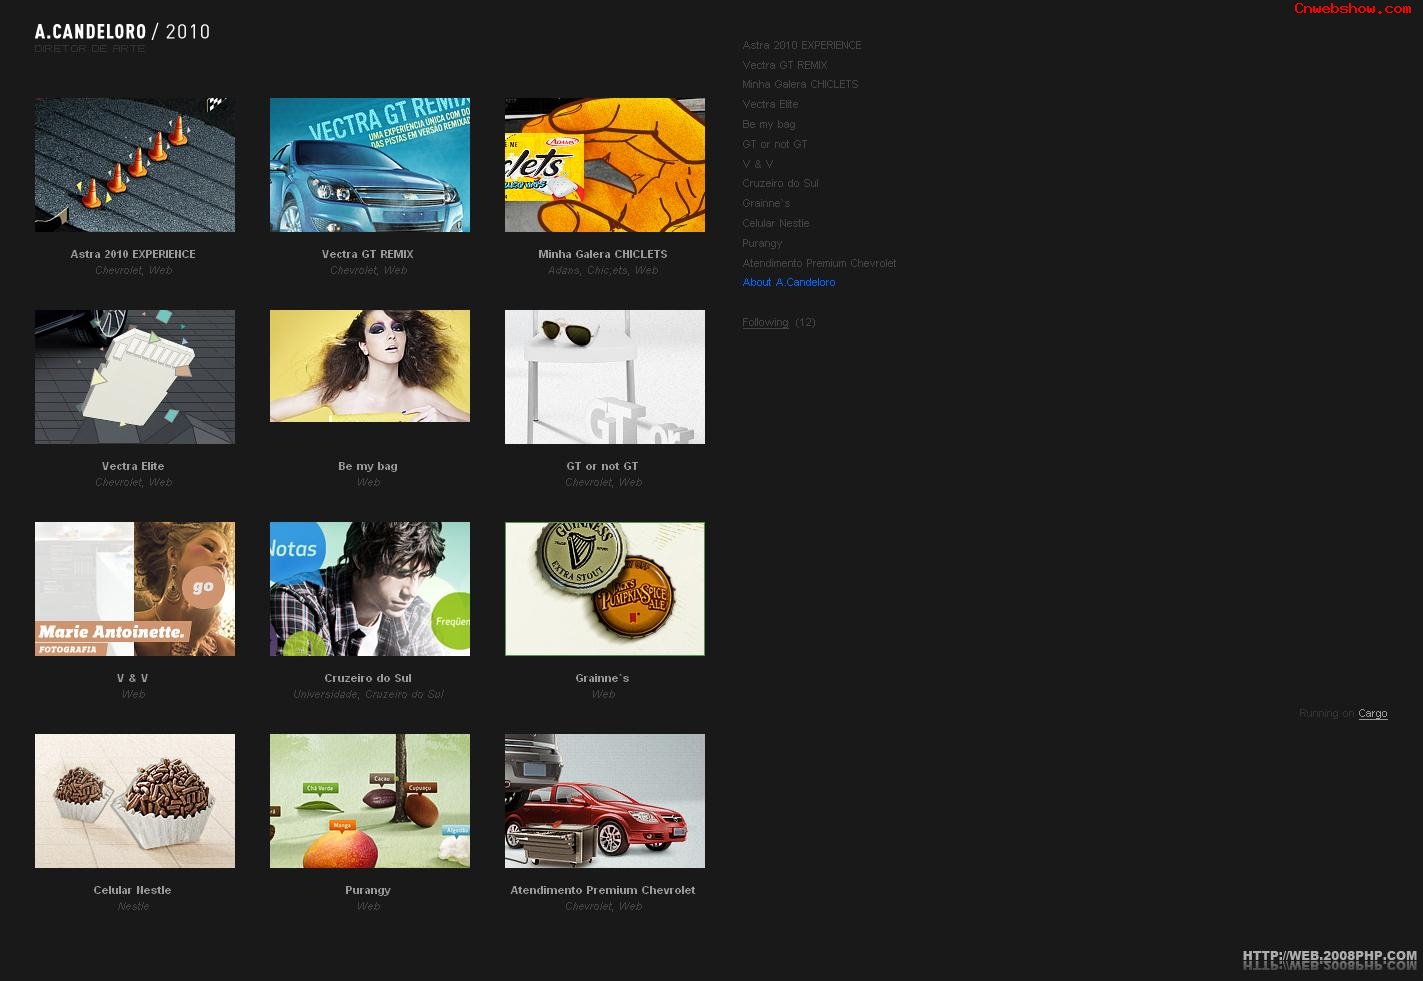The image size is (1423, 981).
Task: Click the "Chevrolet, Web" tags under Astra 2010
Action: (x=133, y=270)
